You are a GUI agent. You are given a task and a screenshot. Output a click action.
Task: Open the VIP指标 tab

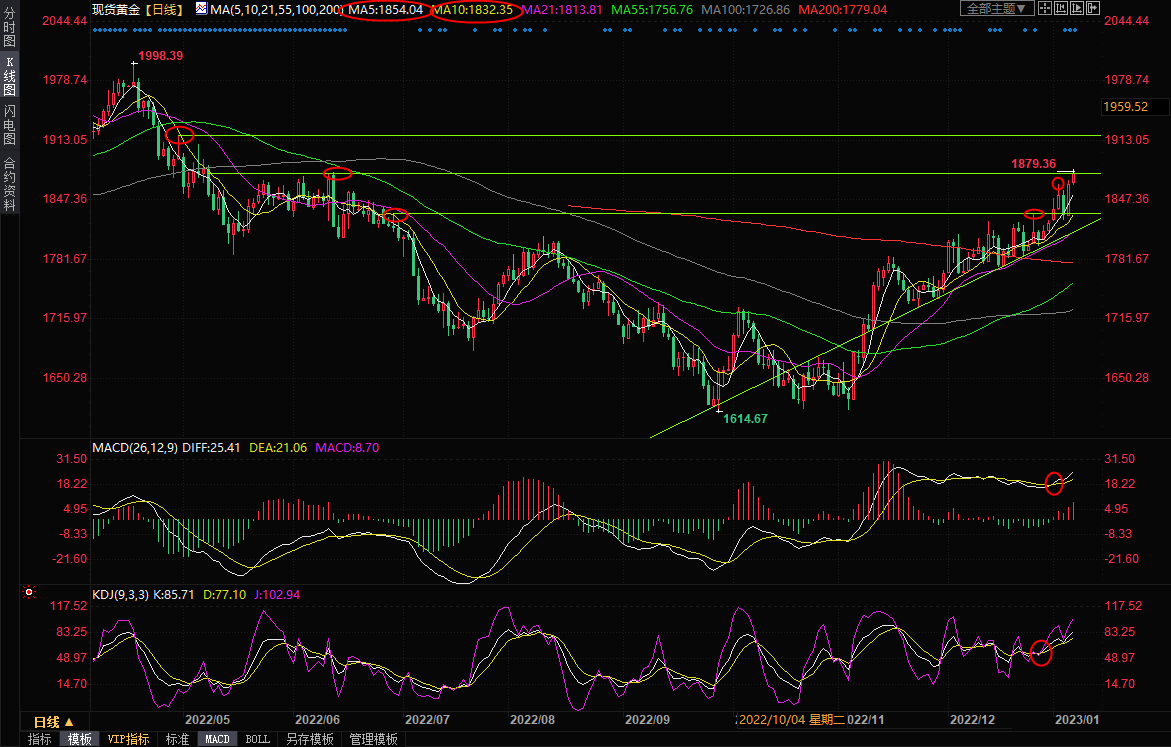[x=128, y=739]
